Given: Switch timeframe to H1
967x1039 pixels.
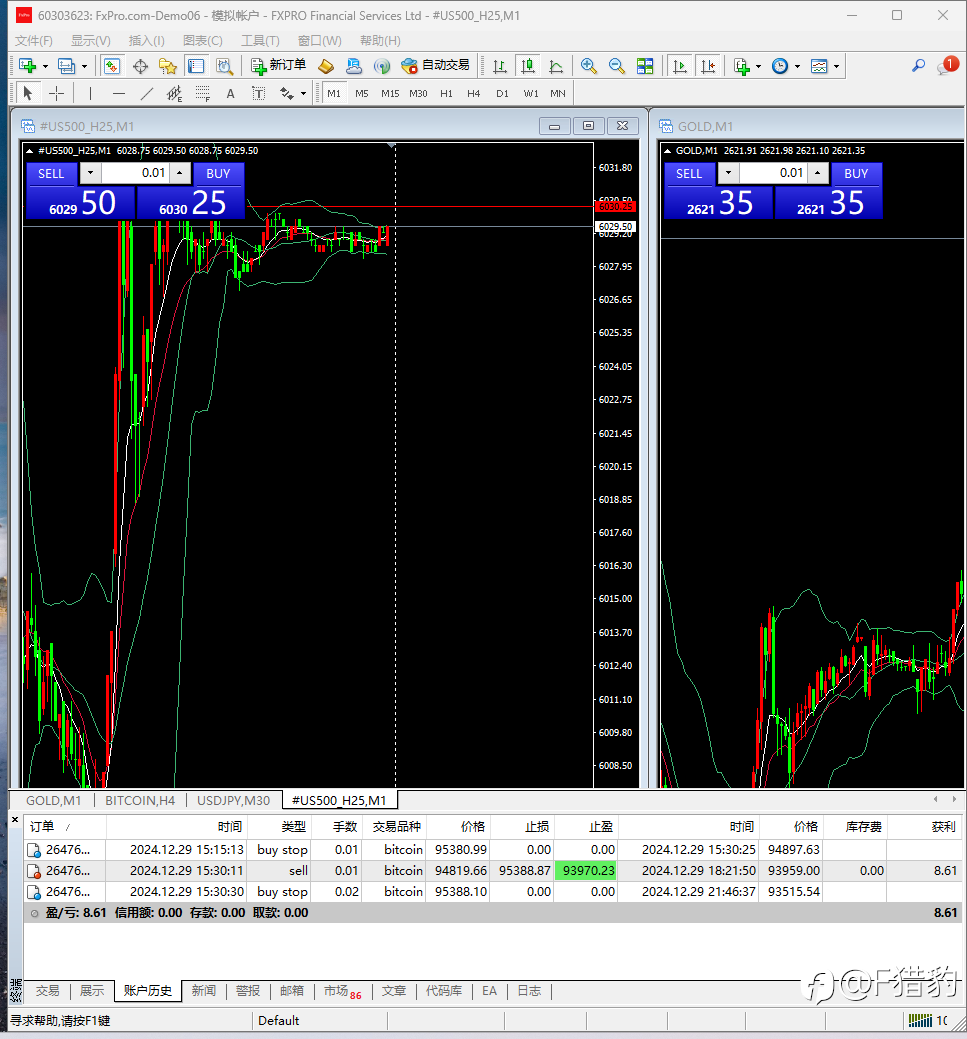Looking at the screenshot, I should (x=446, y=93).
